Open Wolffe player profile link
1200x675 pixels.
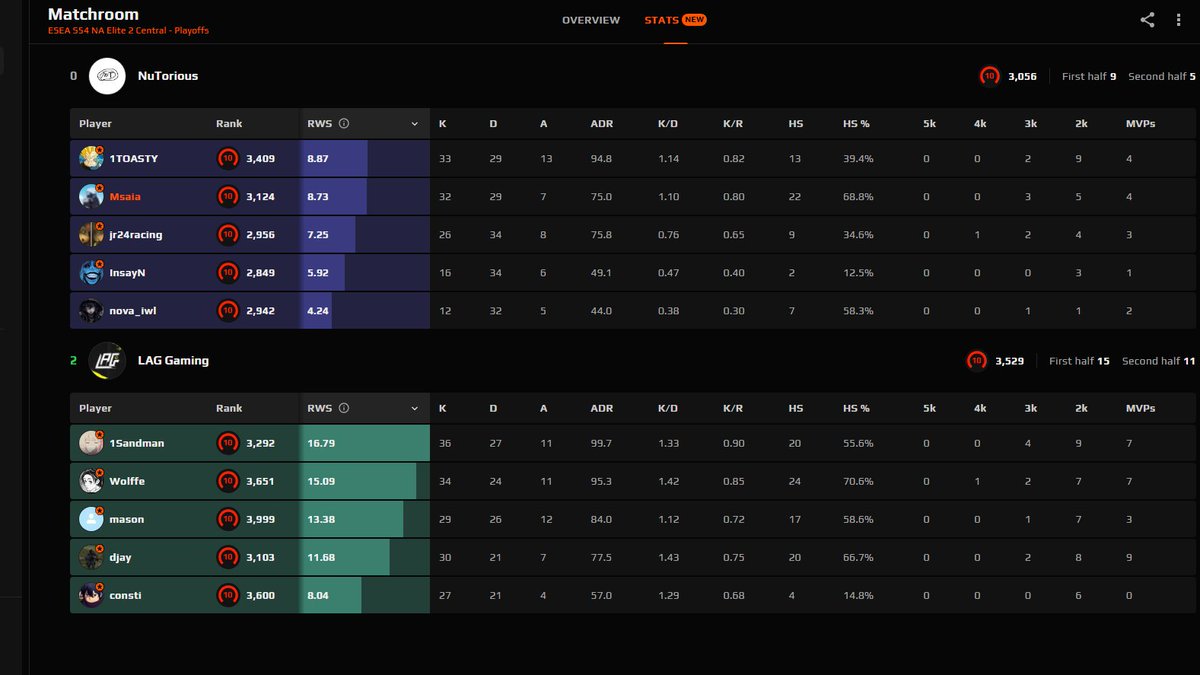[x=127, y=481]
